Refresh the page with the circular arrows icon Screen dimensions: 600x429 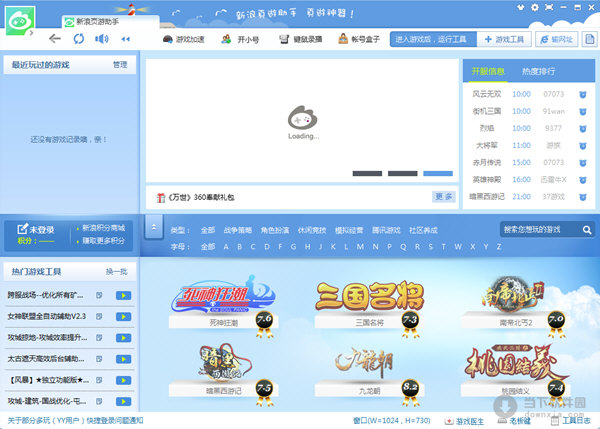click(78, 39)
